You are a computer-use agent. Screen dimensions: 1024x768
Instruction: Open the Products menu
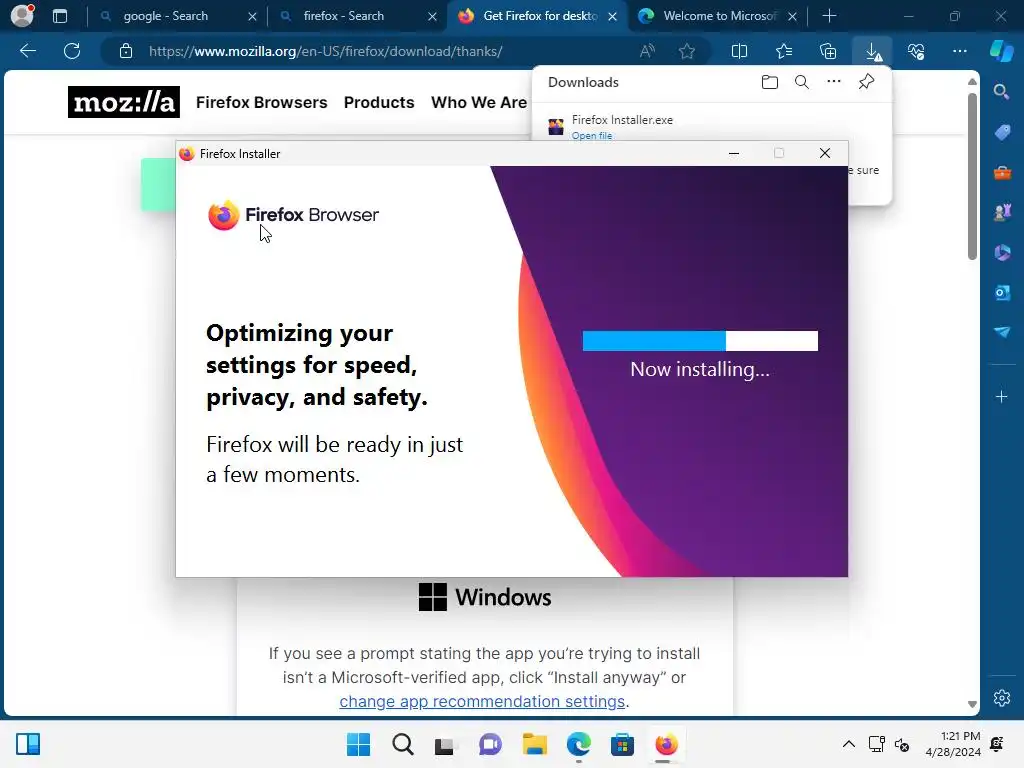click(379, 103)
